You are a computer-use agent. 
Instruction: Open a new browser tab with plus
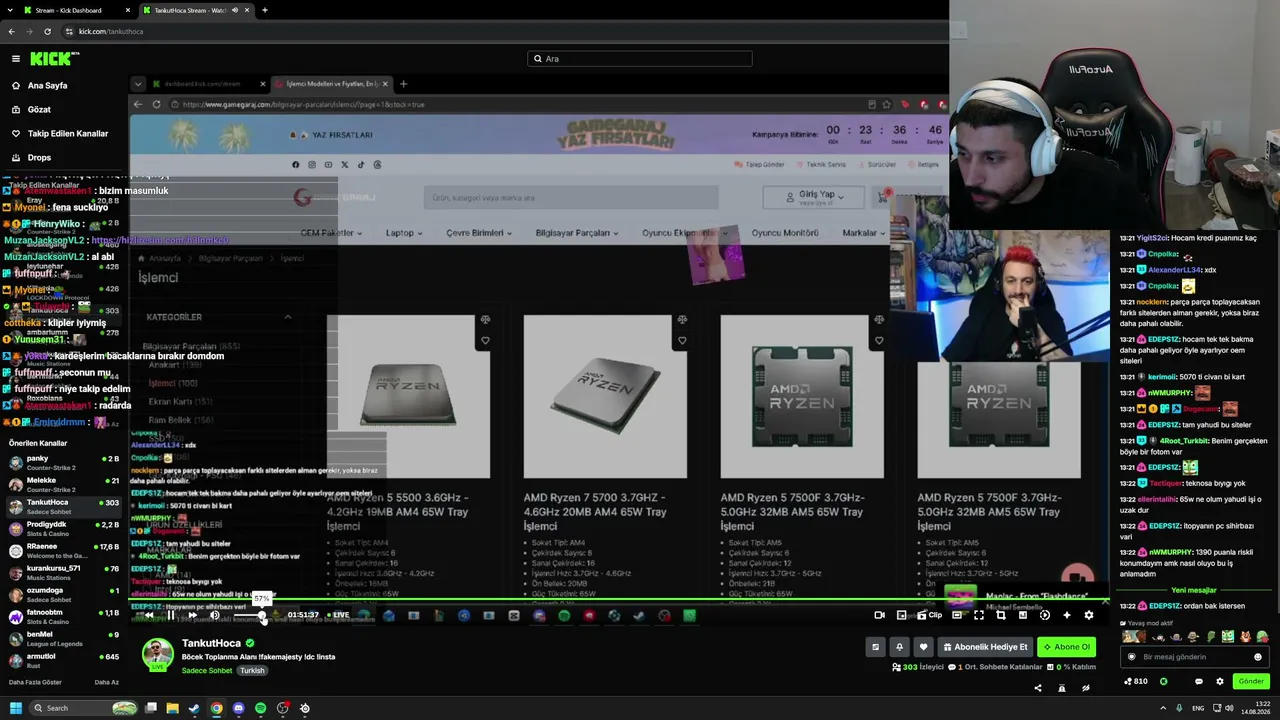point(264,10)
